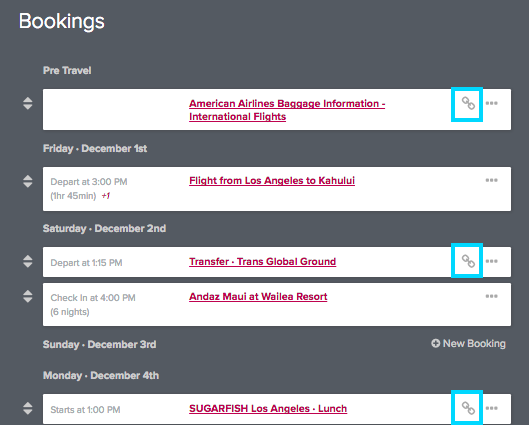Open SUGARFISH Los Angeles Lunch booking
Screen dimensions: 529x425
(x=268, y=409)
